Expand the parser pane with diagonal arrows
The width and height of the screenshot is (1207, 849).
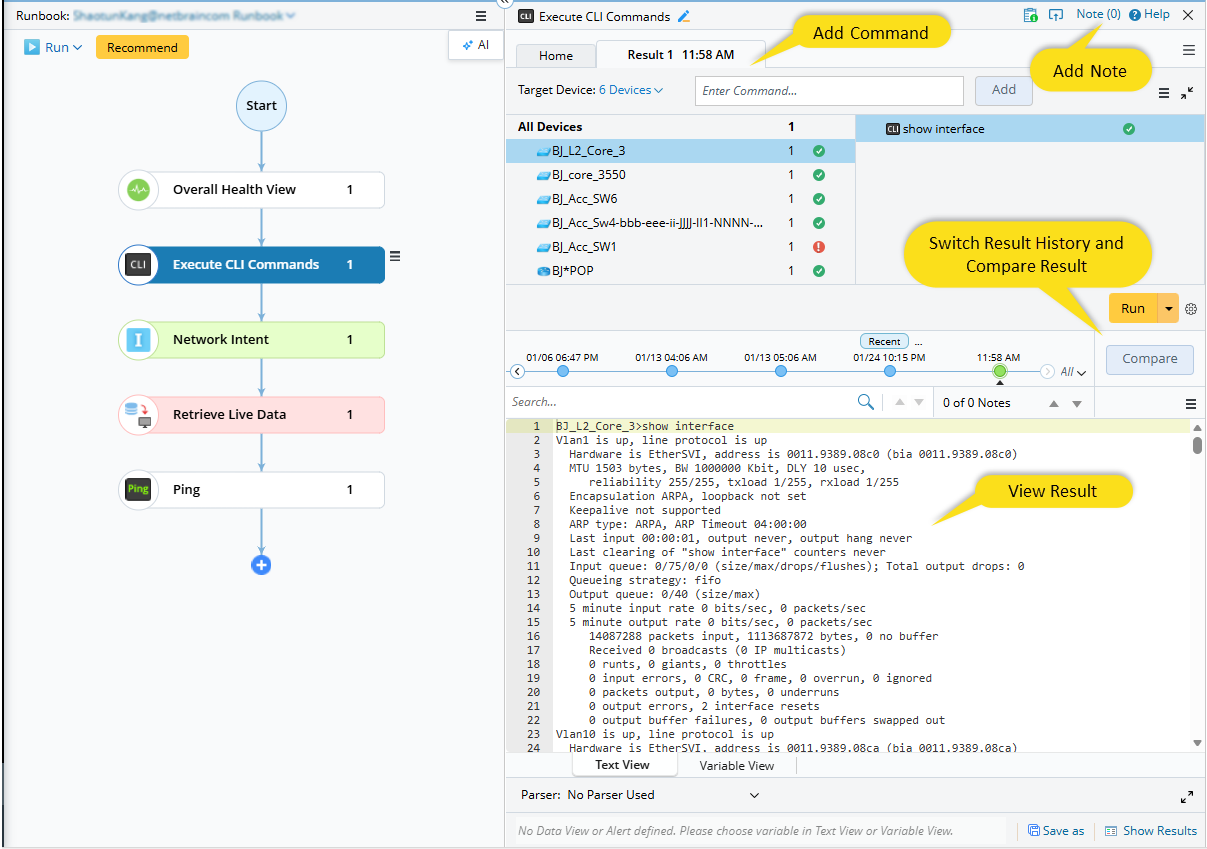1187,797
